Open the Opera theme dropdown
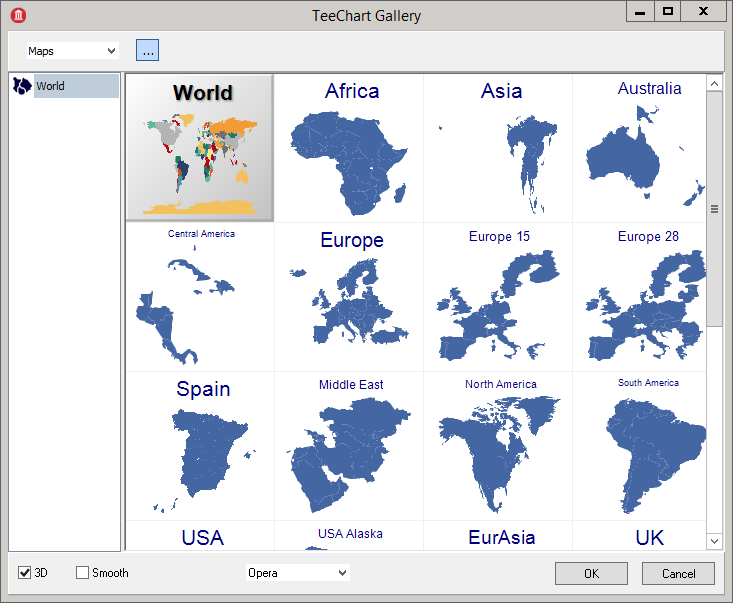733x603 pixels. [298, 573]
